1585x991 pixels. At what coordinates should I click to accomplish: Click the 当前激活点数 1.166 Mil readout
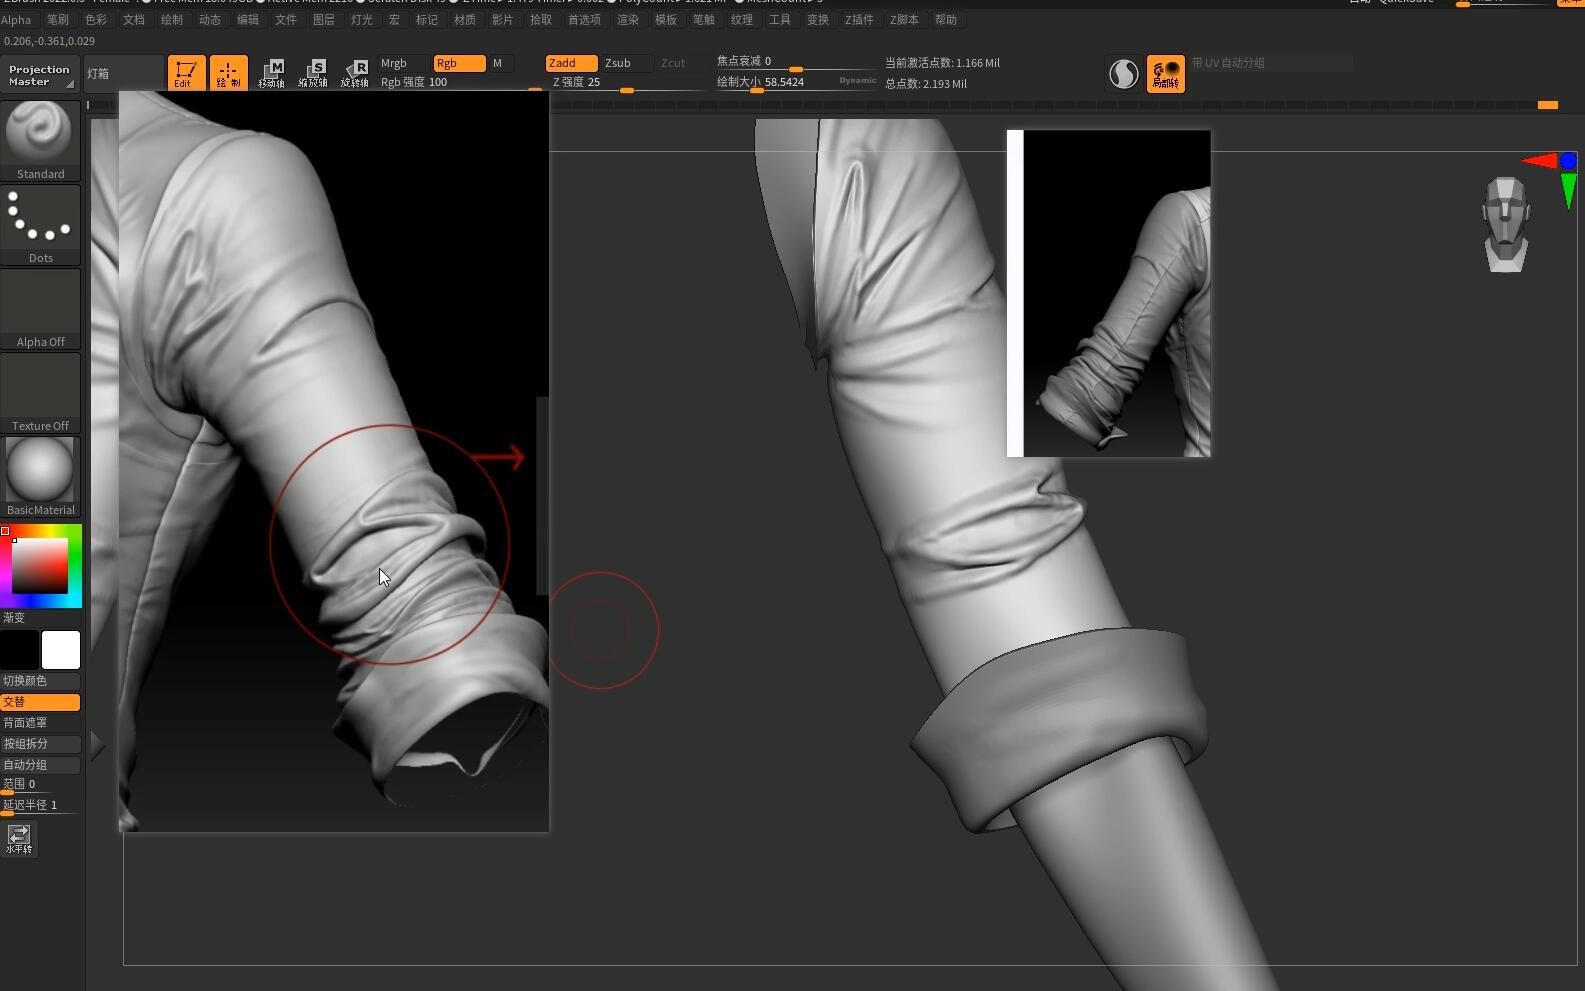[x=942, y=63]
